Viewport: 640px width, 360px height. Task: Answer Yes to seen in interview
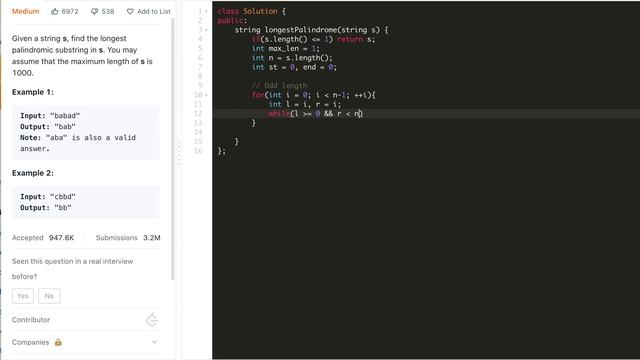(x=23, y=296)
